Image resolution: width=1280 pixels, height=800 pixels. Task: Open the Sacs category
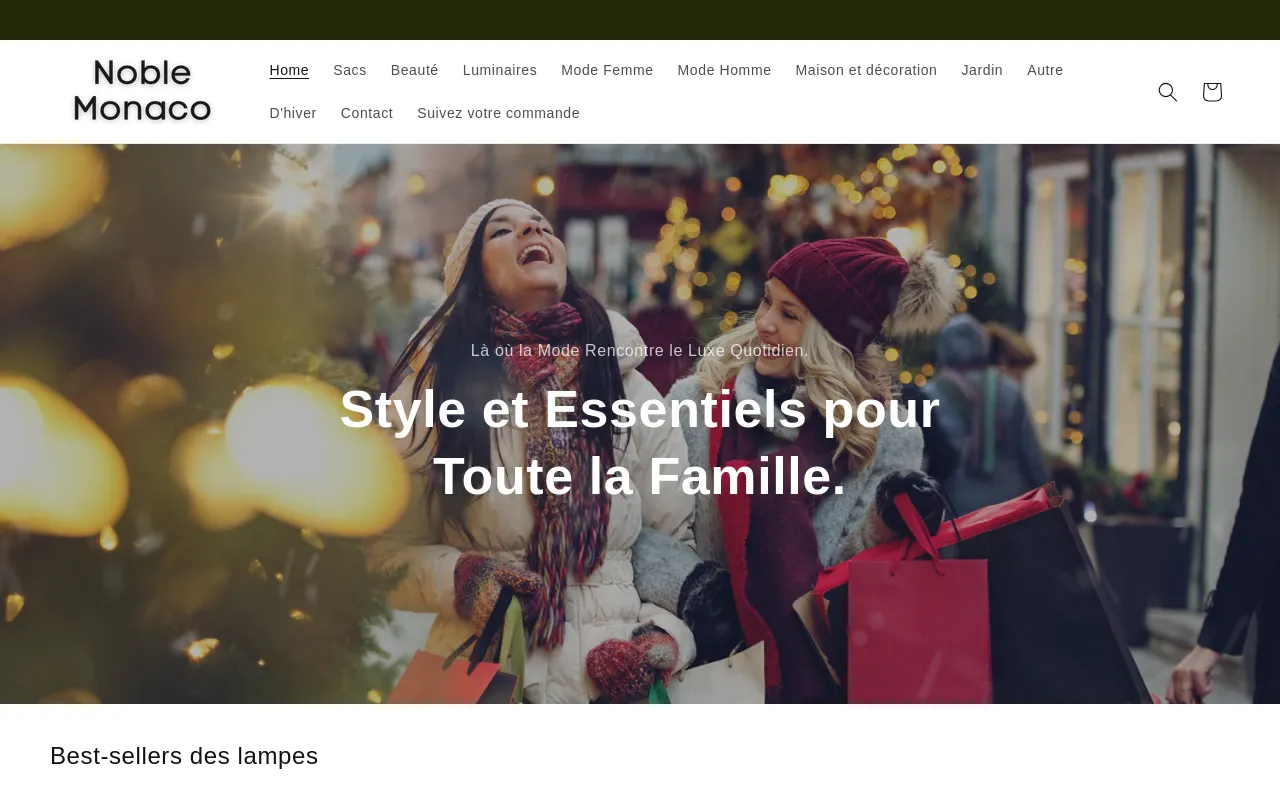(350, 70)
